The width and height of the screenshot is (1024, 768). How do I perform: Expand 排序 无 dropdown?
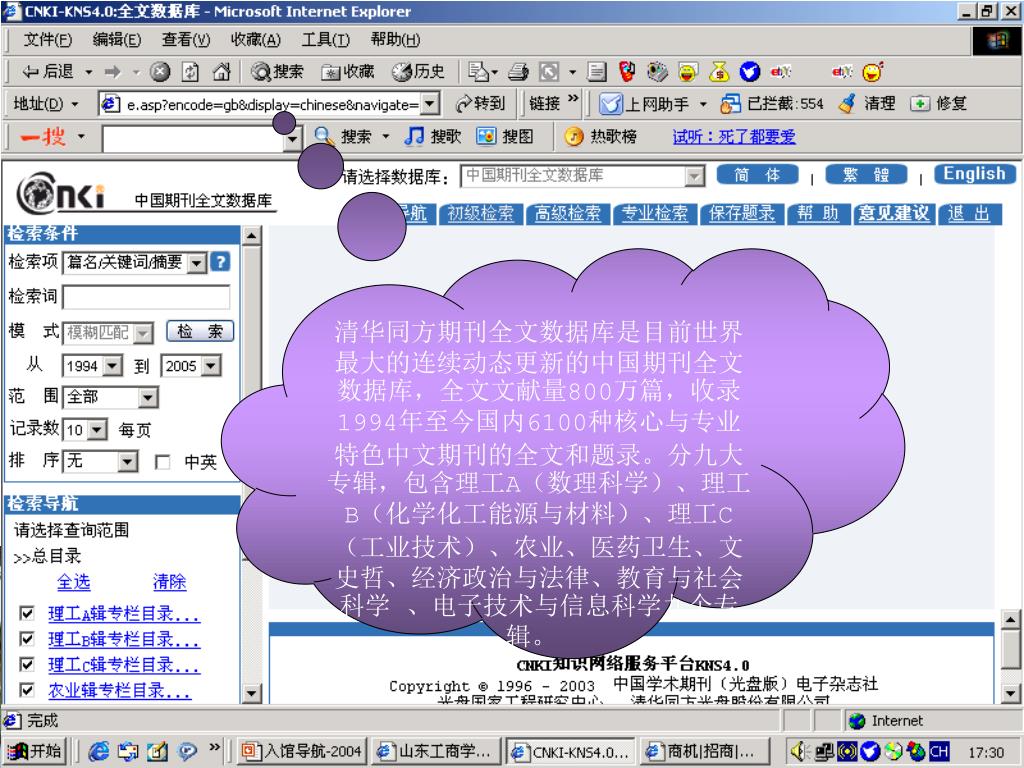click(x=128, y=462)
